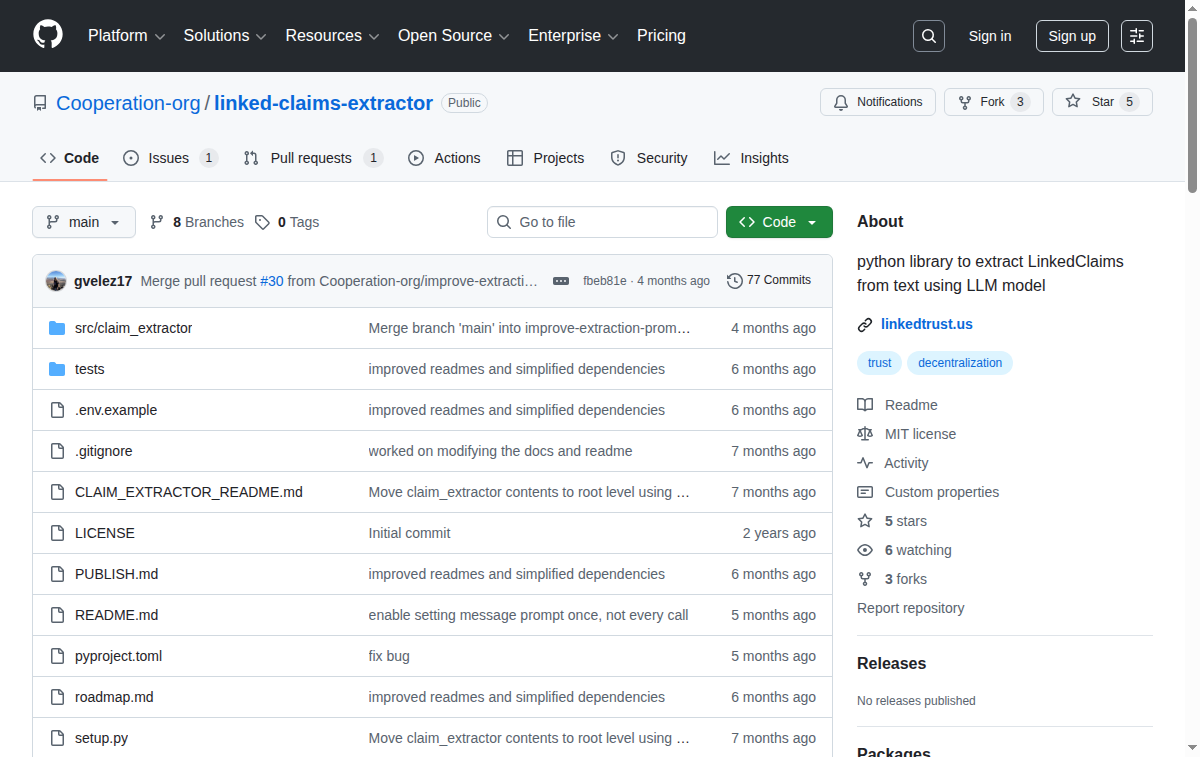Open 77 Commits history
The height and width of the screenshot is (757, 1200).
click(769, 280)
